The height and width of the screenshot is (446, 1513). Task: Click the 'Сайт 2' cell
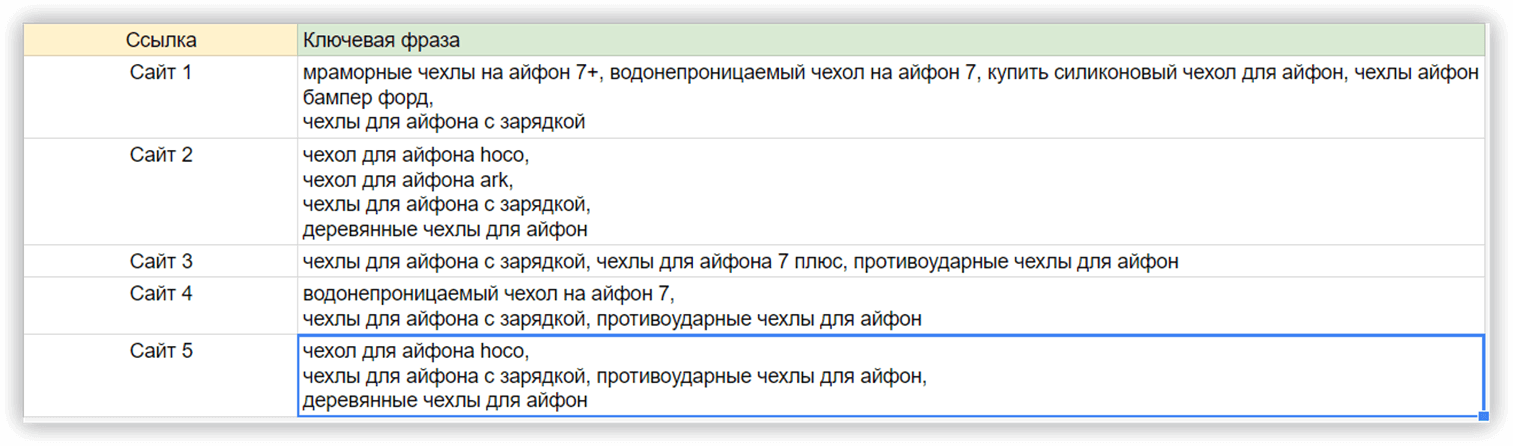(x=161, y=192)
